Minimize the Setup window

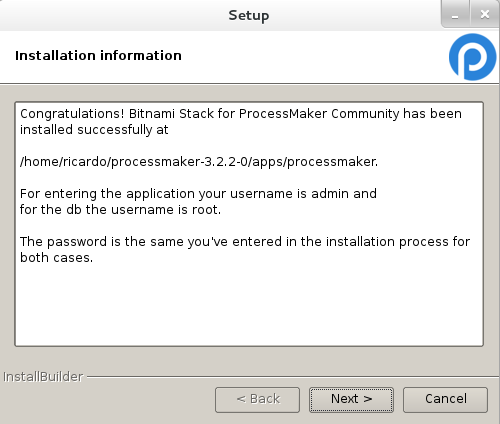coord(455,15)
